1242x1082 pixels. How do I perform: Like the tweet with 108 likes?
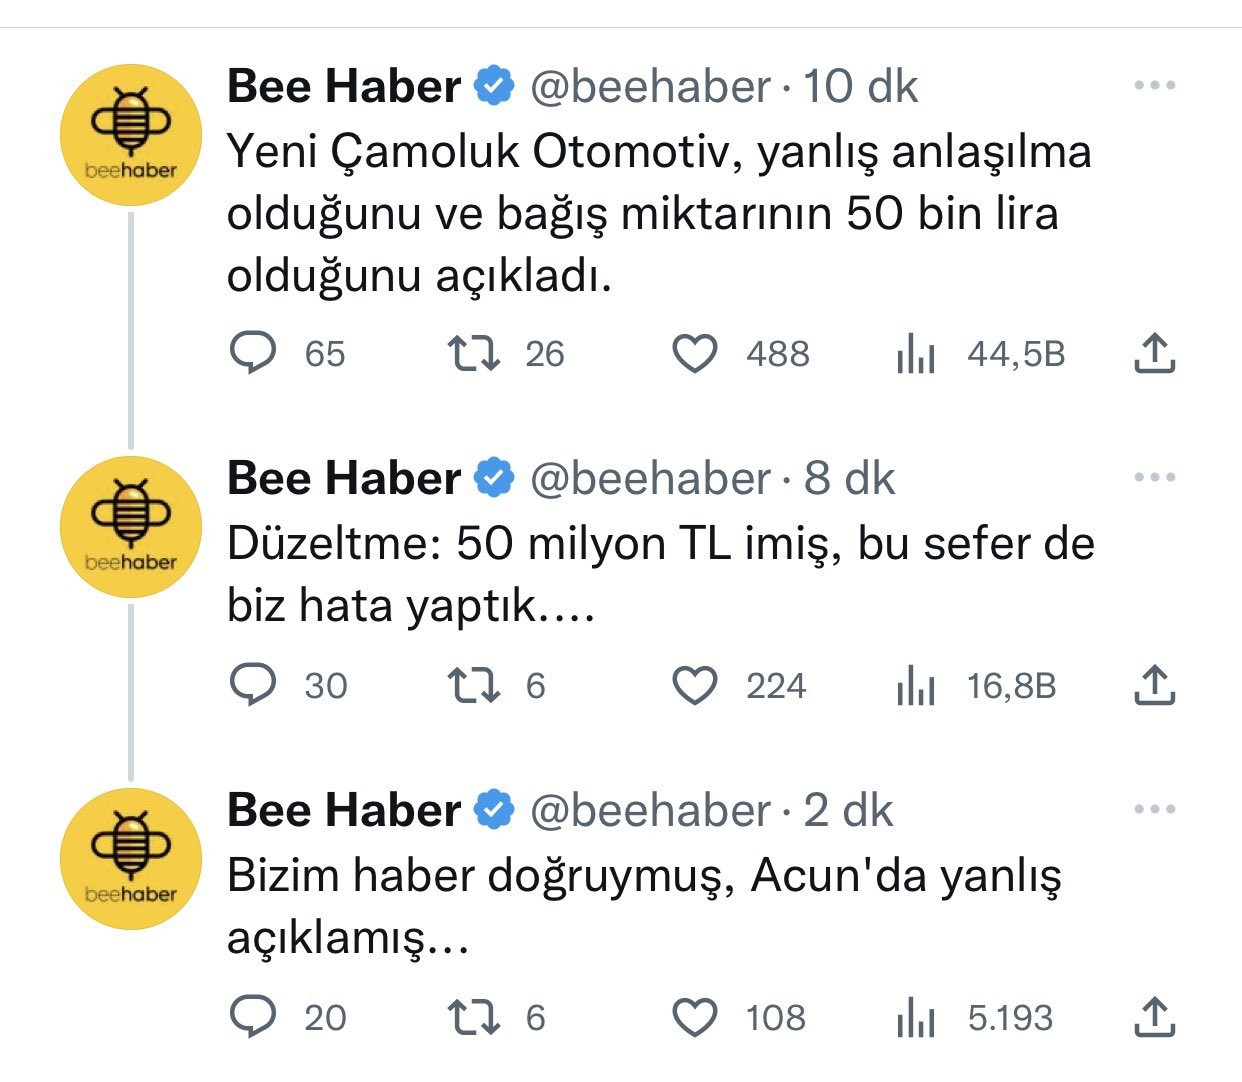[694, 1018]
